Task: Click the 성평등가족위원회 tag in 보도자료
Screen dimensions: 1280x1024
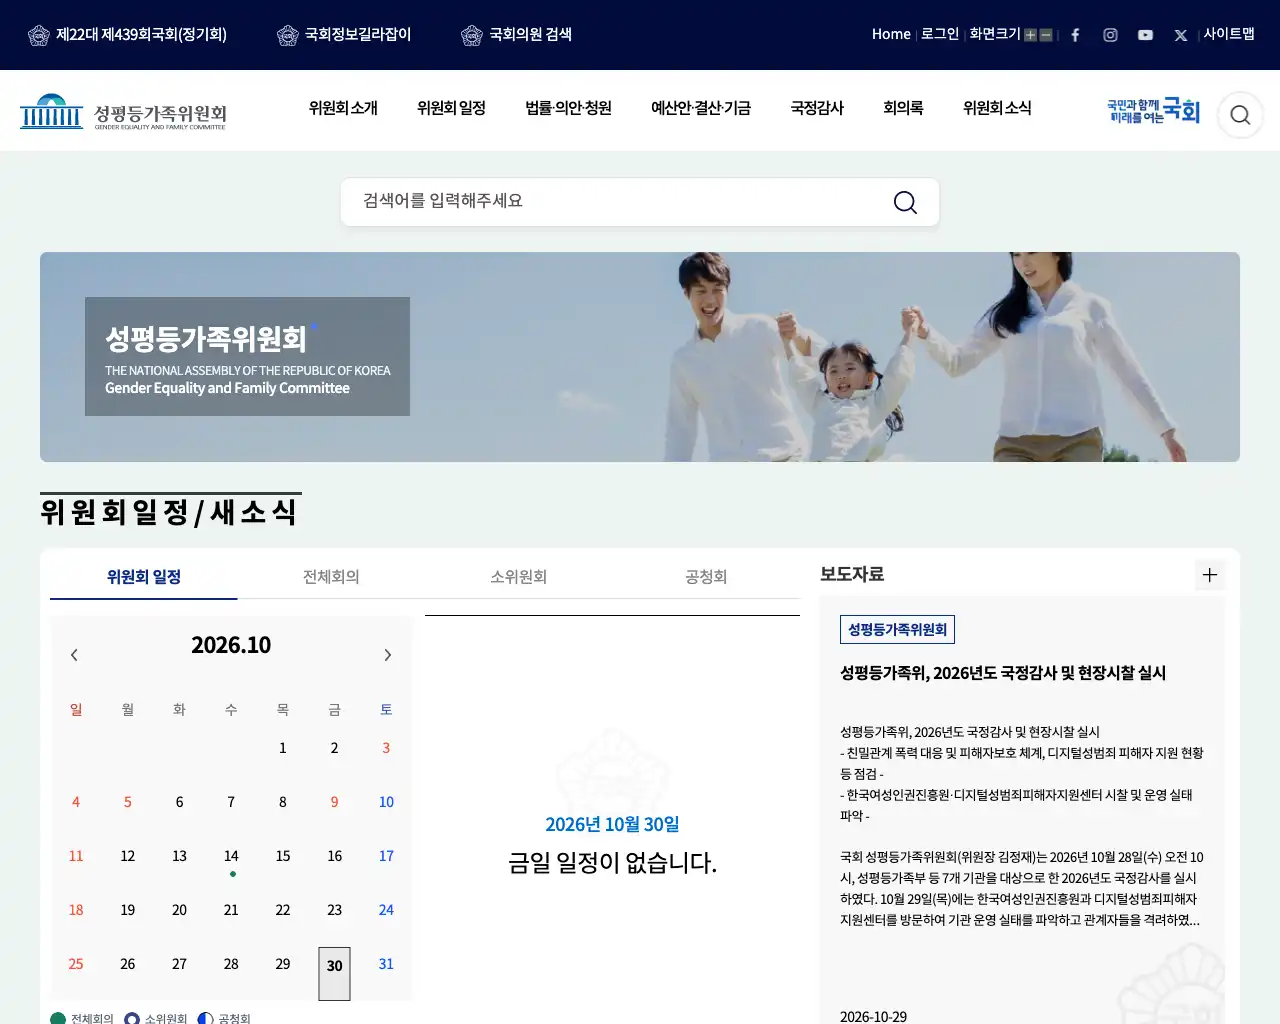Action: point(897,629)
